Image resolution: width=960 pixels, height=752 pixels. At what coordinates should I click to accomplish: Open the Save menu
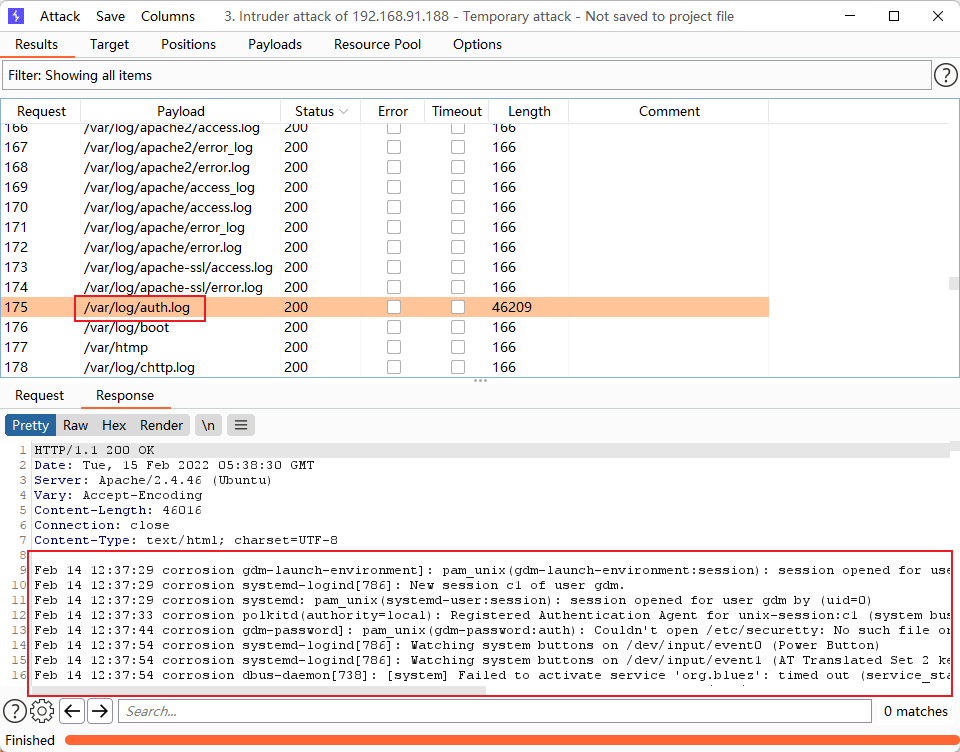tap(110, 17)
